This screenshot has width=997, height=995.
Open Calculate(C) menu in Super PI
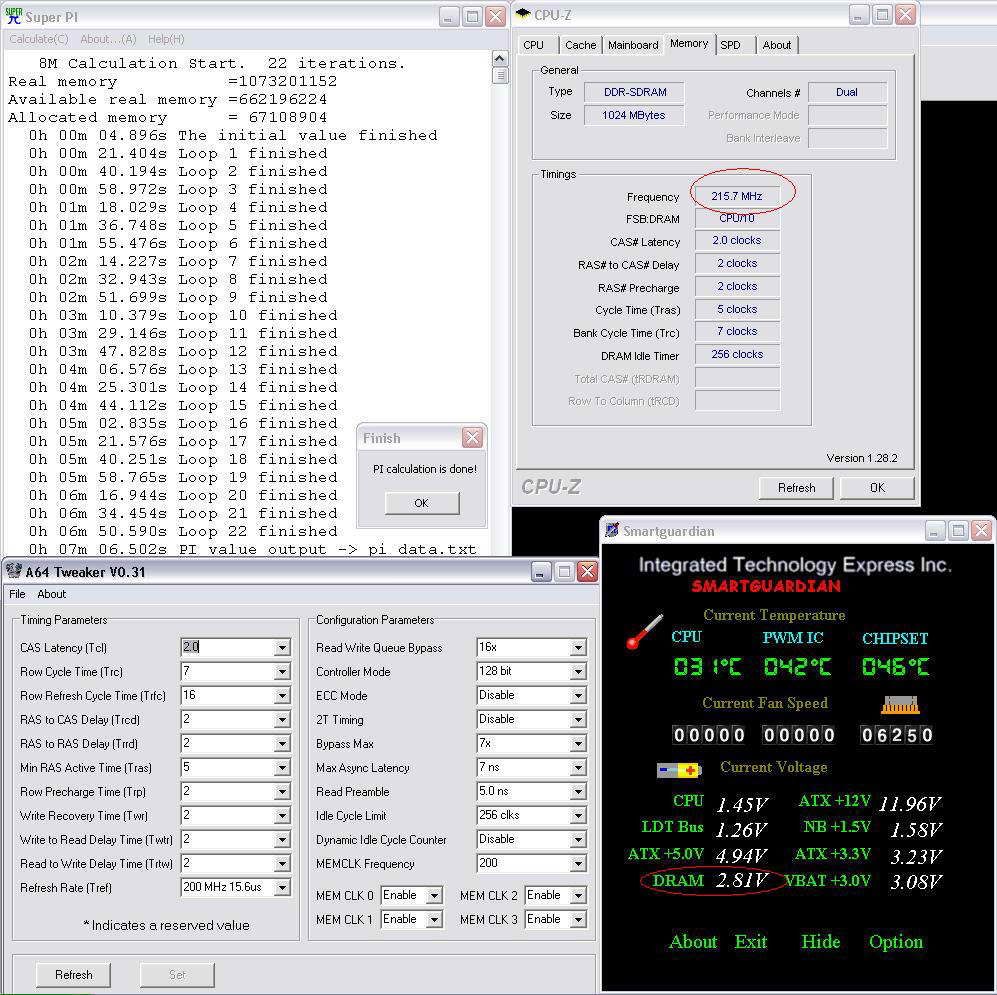(x=39, y=39)
